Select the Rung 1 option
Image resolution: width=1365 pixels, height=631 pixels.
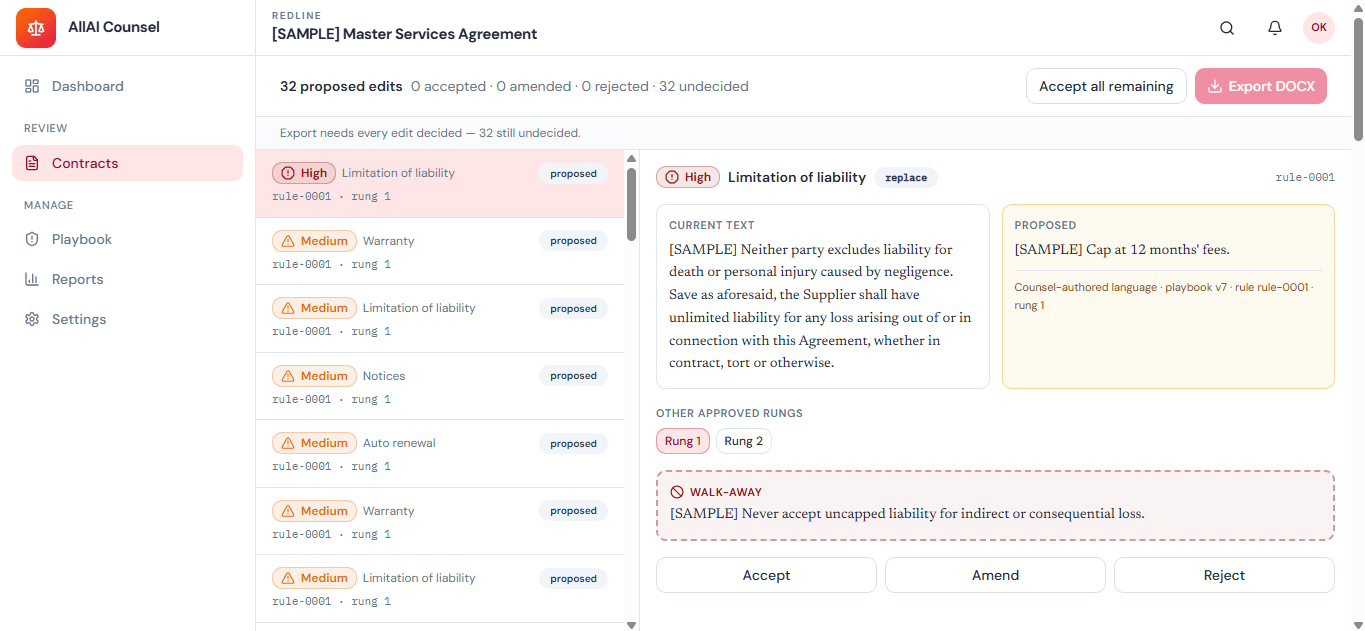[683, 441]
